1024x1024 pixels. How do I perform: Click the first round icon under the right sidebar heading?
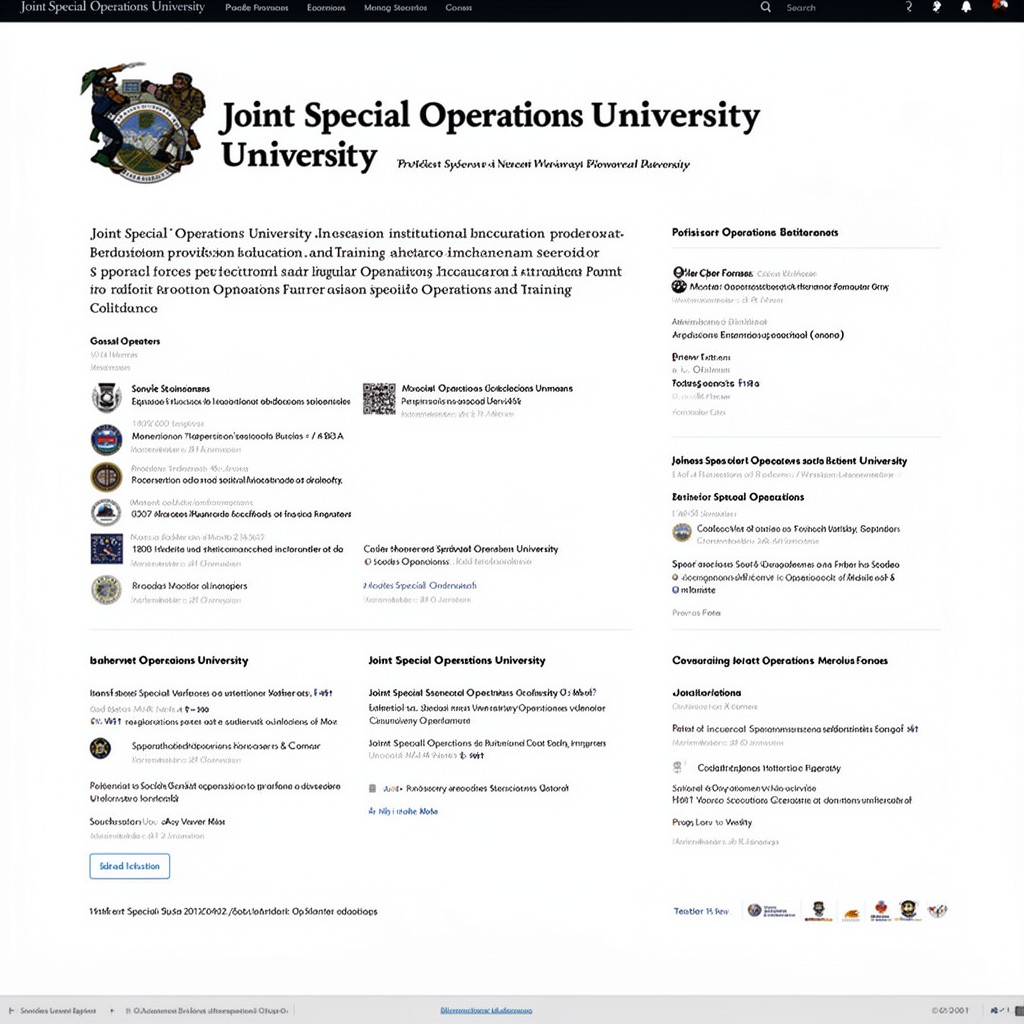tap(679, 272)
